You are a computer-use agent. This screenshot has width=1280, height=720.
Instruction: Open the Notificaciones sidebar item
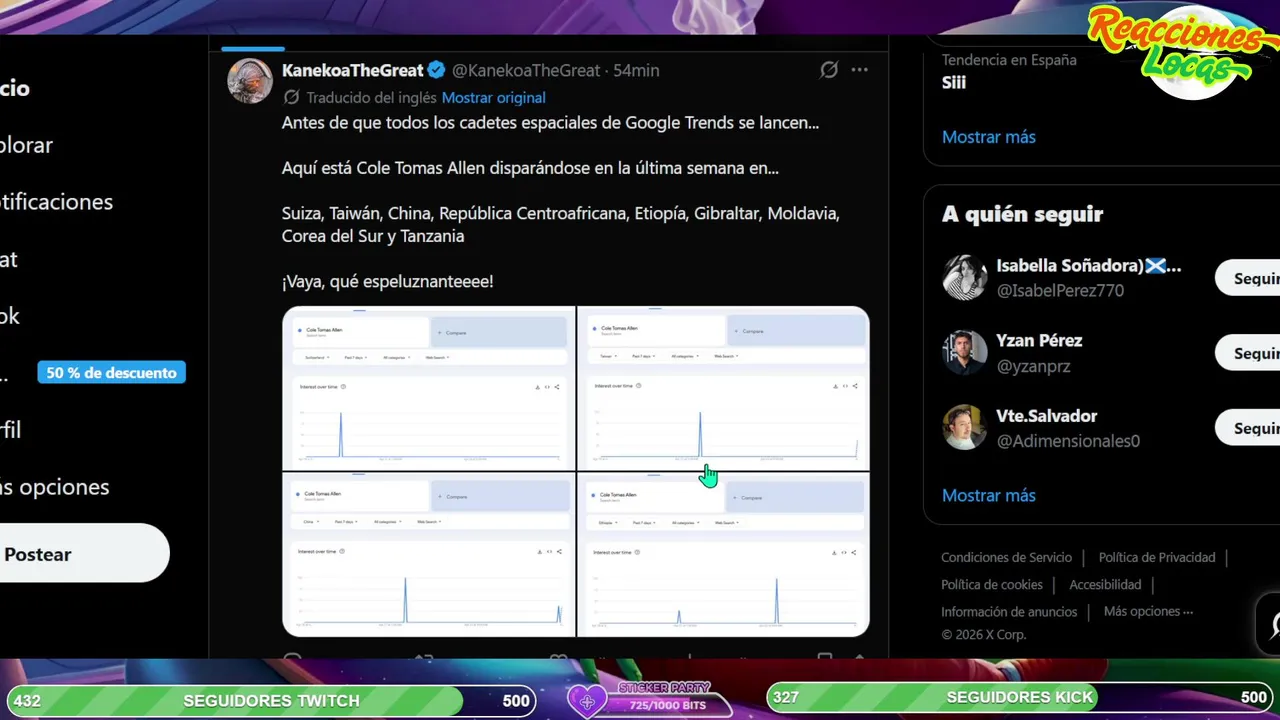pyautogui.click(x=56, y=202)
